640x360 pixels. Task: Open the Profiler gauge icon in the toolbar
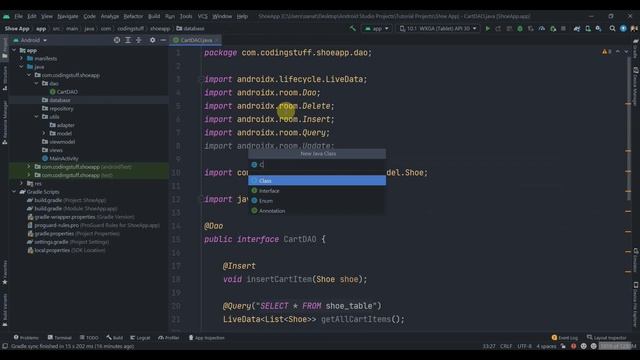[542, 29]
